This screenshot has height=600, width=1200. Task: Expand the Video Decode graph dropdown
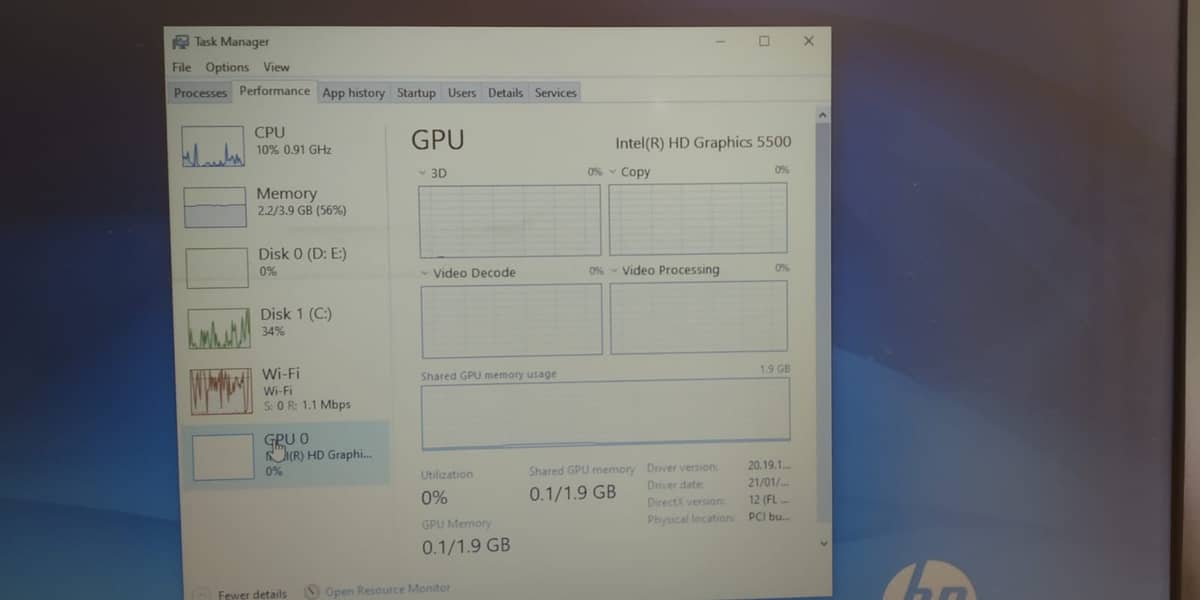coord(425,273)
